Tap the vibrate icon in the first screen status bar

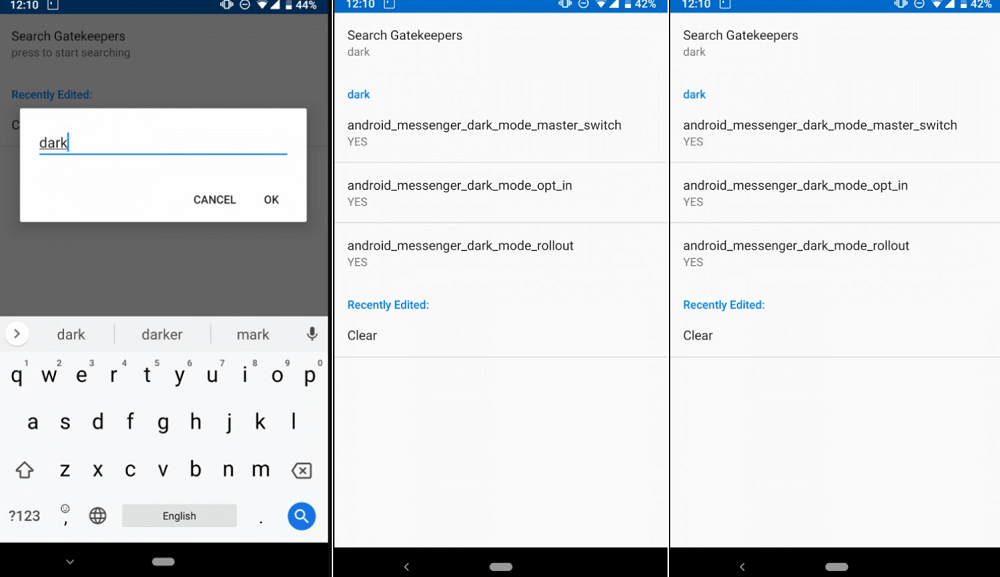pos(226,5)
